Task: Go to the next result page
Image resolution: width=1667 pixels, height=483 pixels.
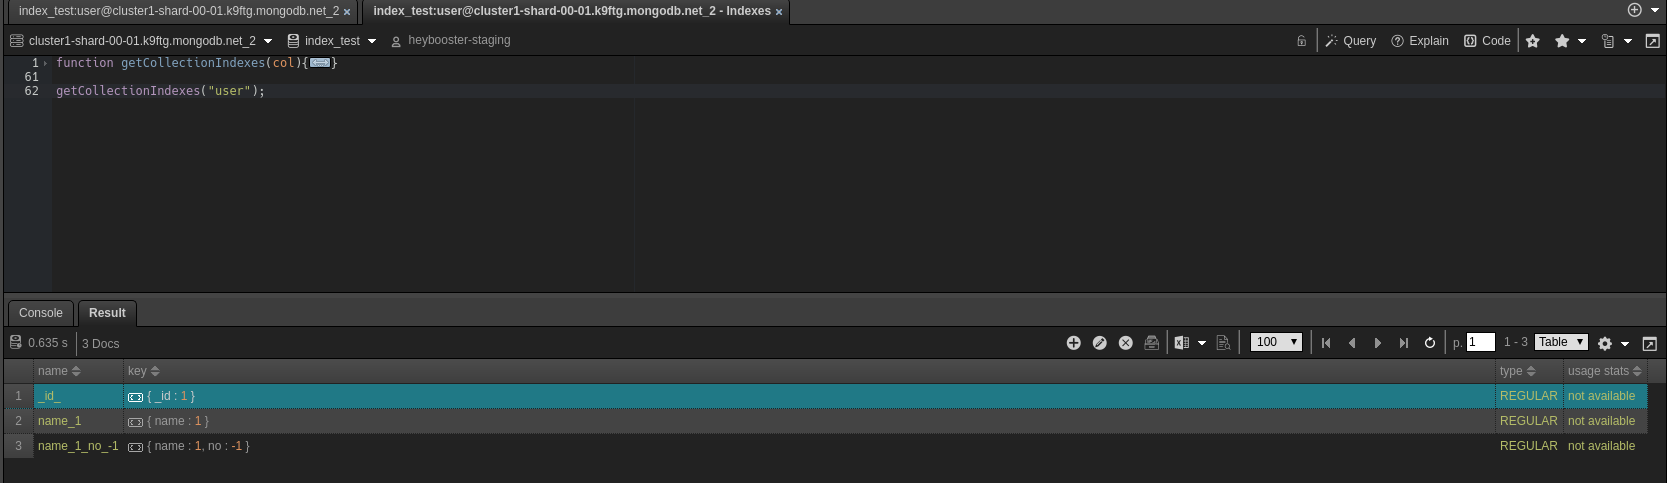Action: pos(1378,343)
